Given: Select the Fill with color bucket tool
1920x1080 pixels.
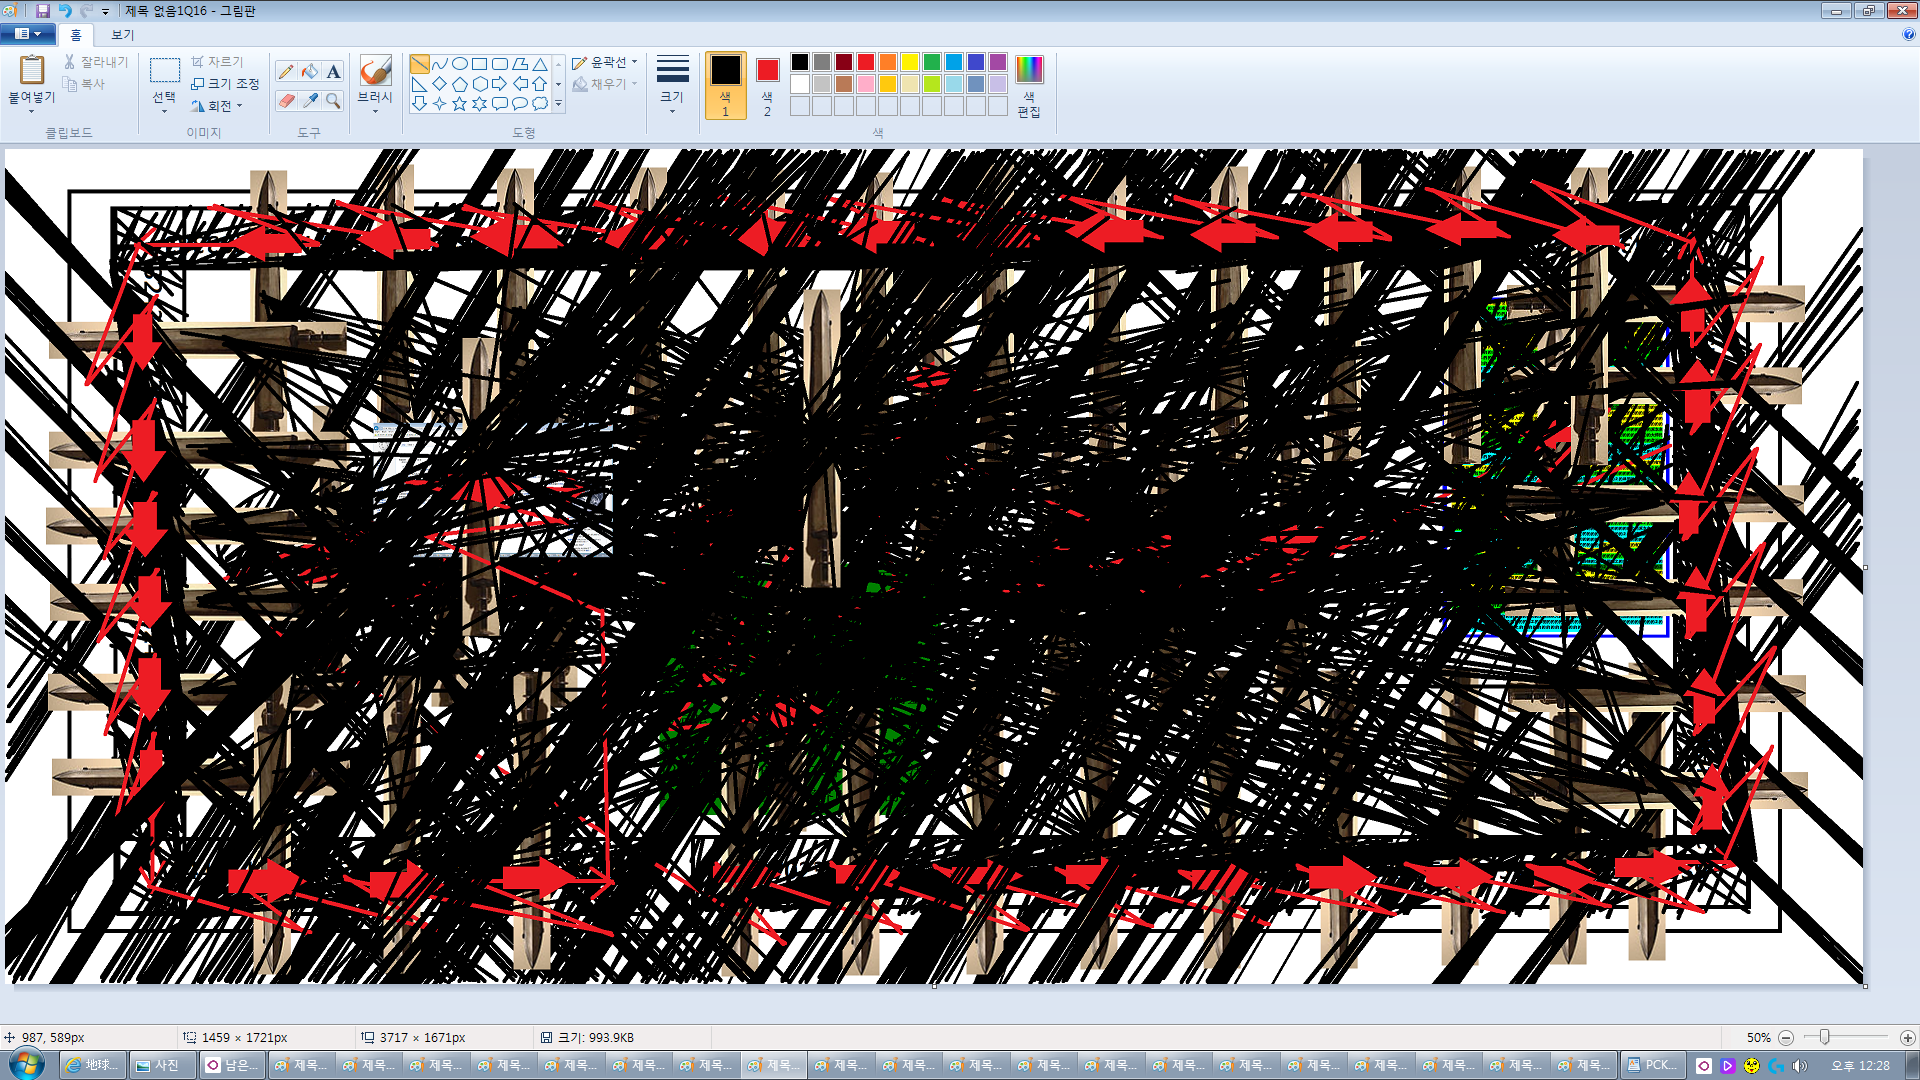Looking at the screenshot, I should click(x=310, y=71).
